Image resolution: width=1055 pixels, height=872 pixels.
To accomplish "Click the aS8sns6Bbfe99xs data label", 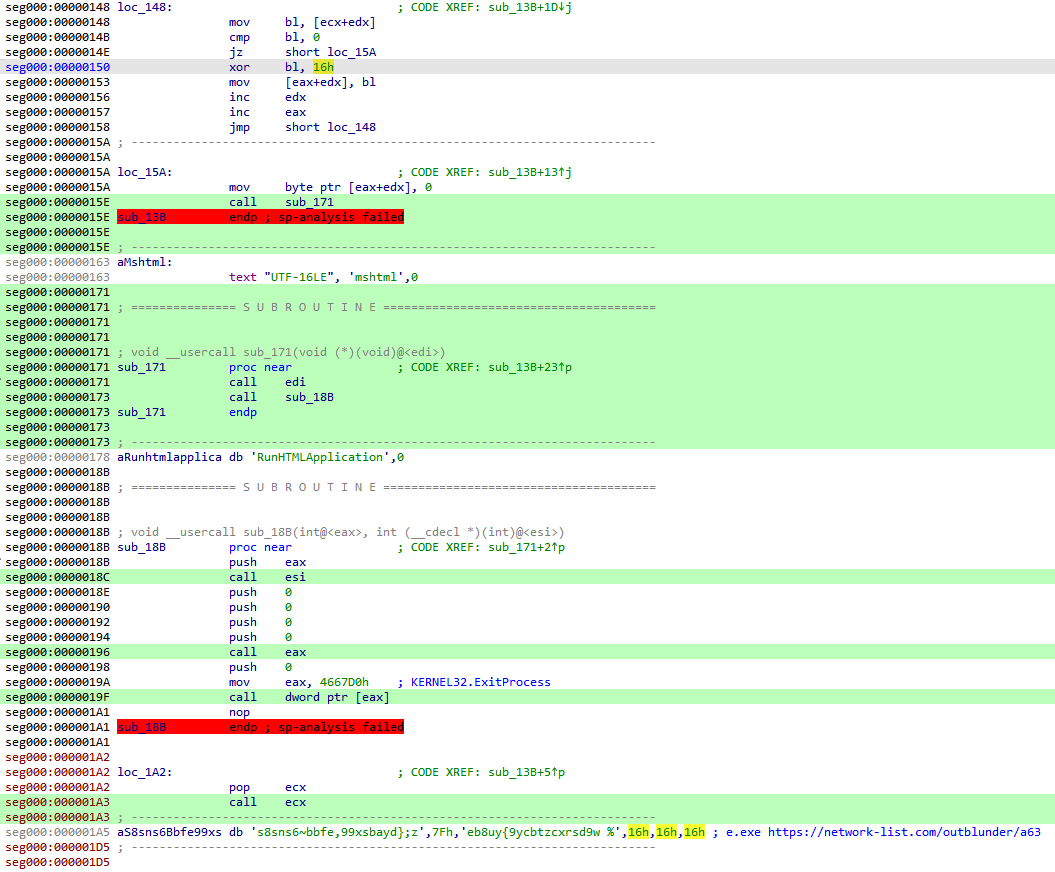I will [170, 832].
